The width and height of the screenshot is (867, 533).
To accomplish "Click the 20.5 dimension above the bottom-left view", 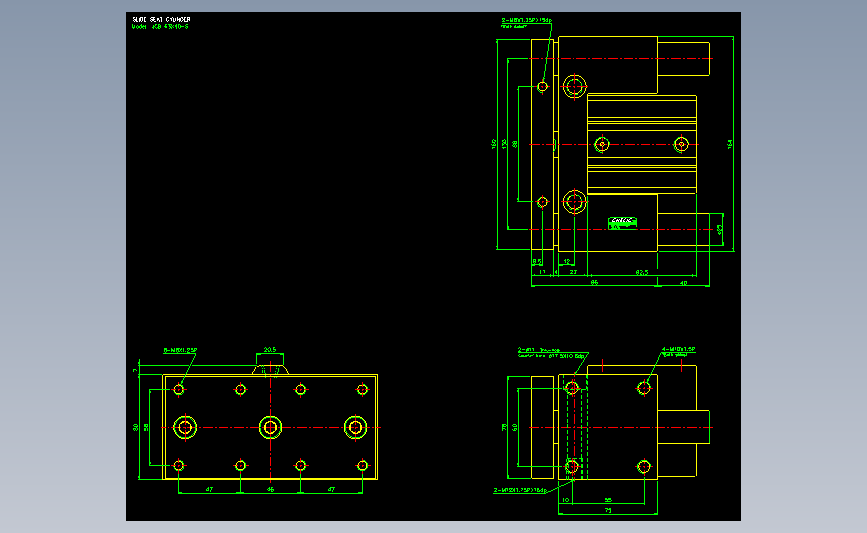I will pos(270,350).
